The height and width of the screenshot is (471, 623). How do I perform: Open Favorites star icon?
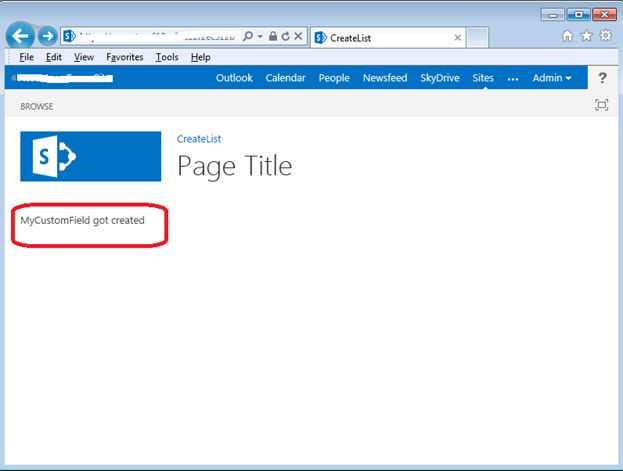(586, 36)
